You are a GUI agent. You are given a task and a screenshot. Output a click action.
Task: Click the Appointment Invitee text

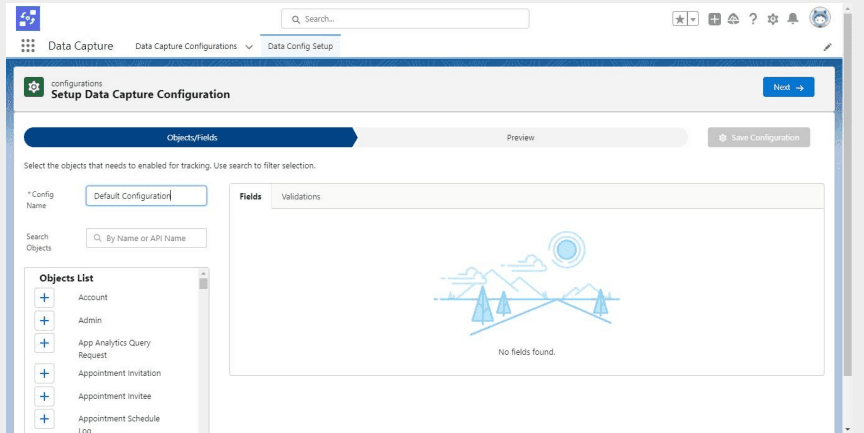115,397
